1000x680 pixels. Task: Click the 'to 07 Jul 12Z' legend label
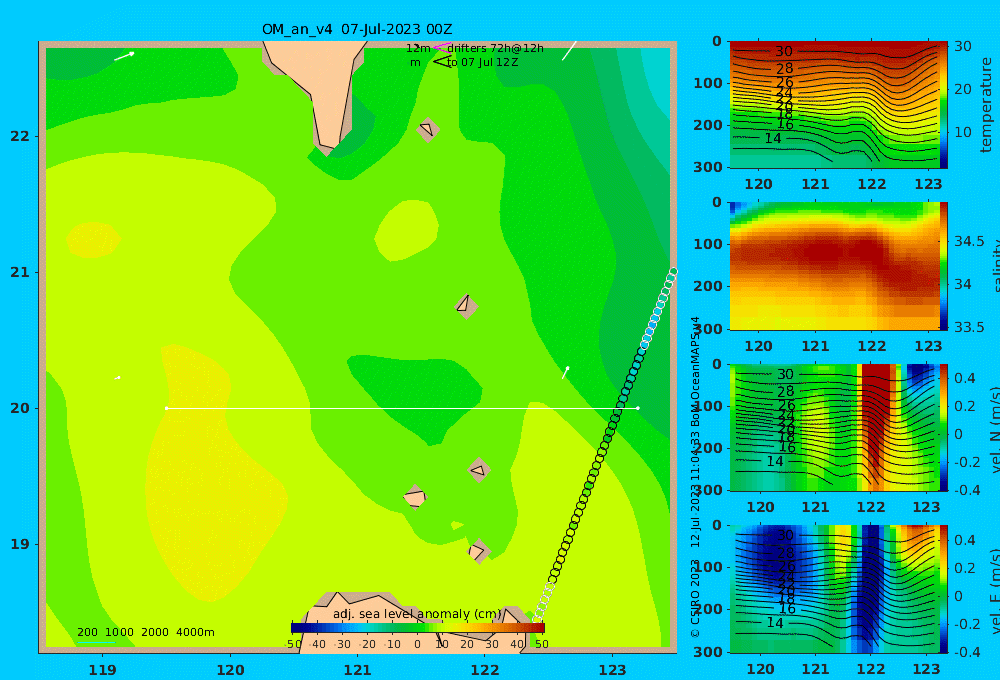[x=483, y=63]
